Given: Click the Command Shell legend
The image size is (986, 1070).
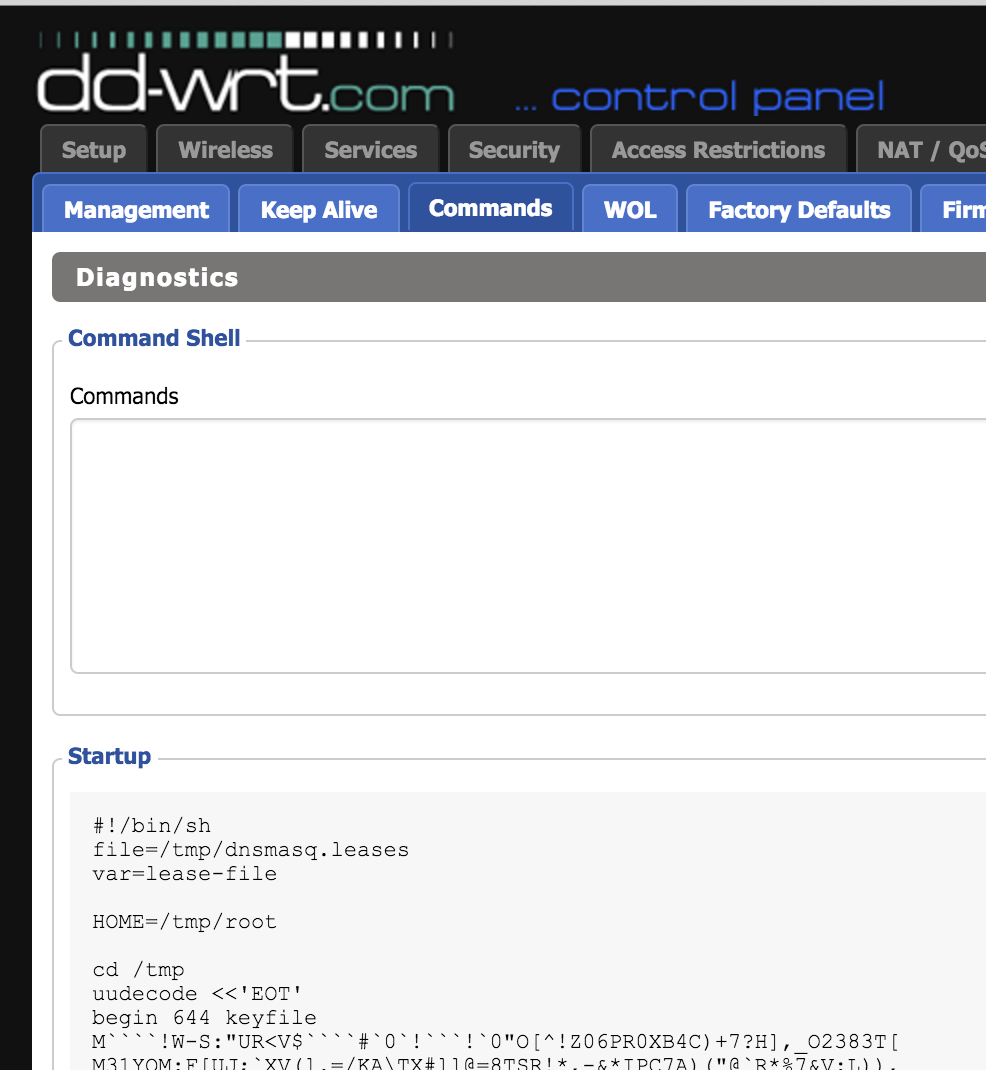Looking at the screenshot, I should tap(154, 338).
